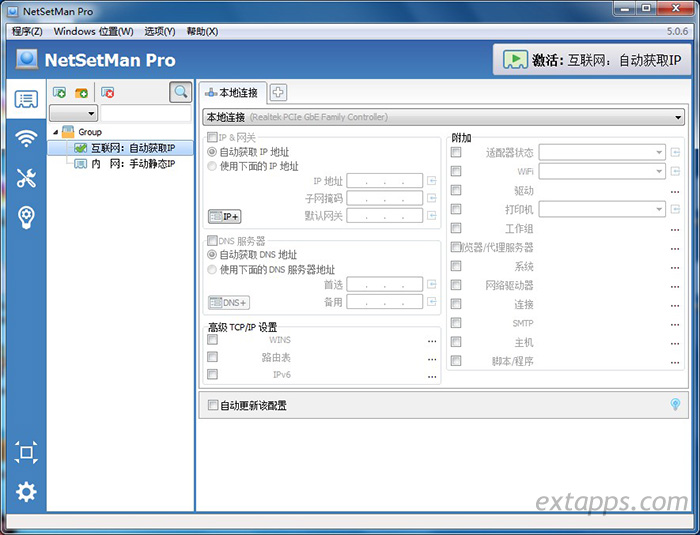The image size is (700, 535).
Task: Open the 选项(Y) menu
Action: 159,31
